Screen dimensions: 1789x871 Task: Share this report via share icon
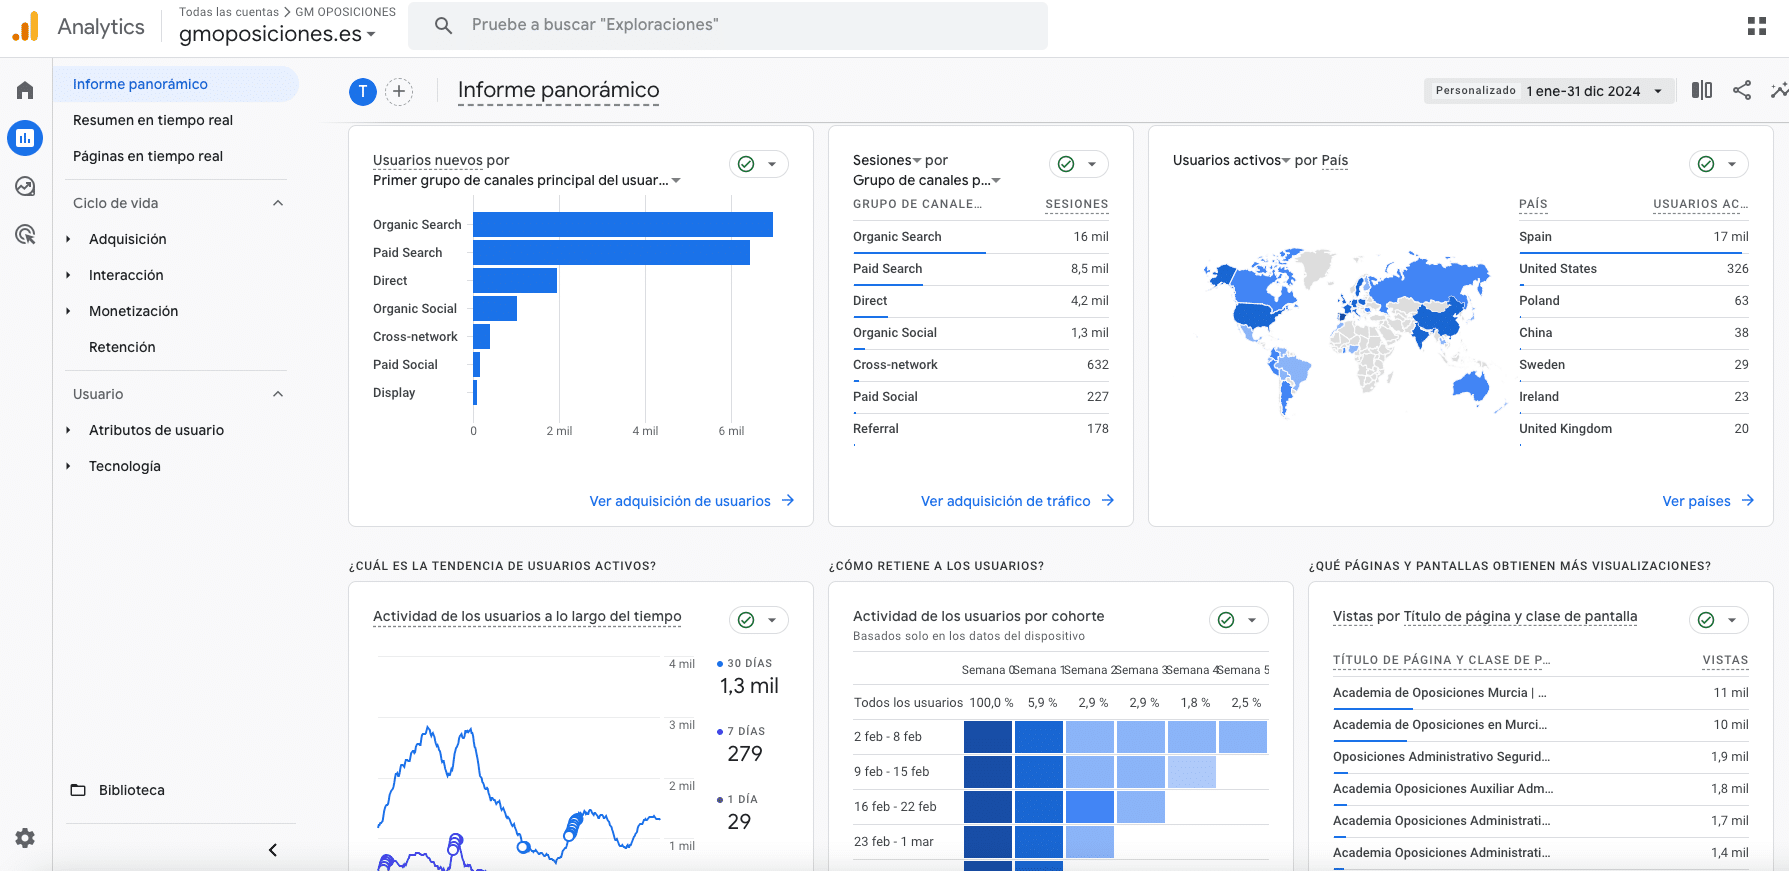click(x=1741, y=90)
